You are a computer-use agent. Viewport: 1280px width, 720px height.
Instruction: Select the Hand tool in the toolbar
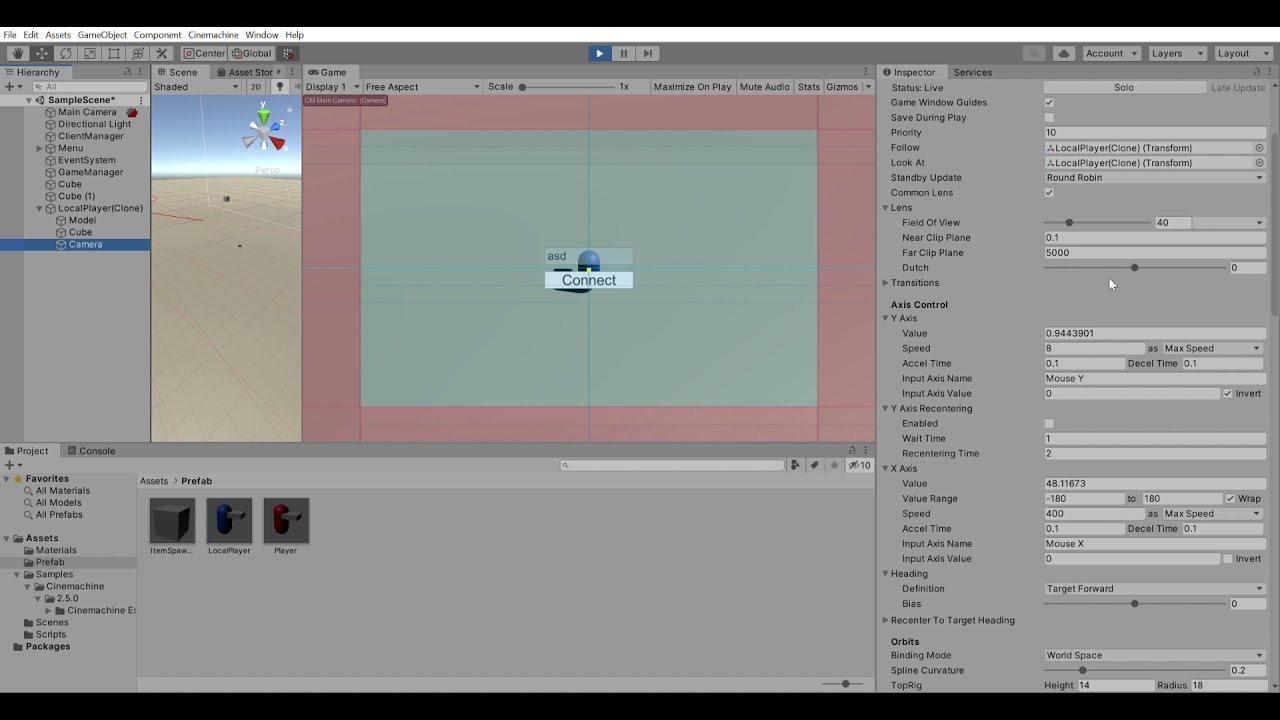click(x=17, y=53)
